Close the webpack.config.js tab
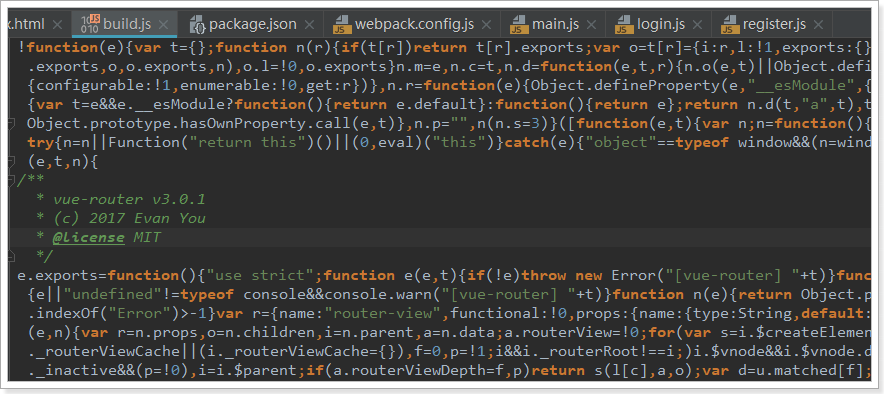 pyautogui.click(x=487, y=25)
